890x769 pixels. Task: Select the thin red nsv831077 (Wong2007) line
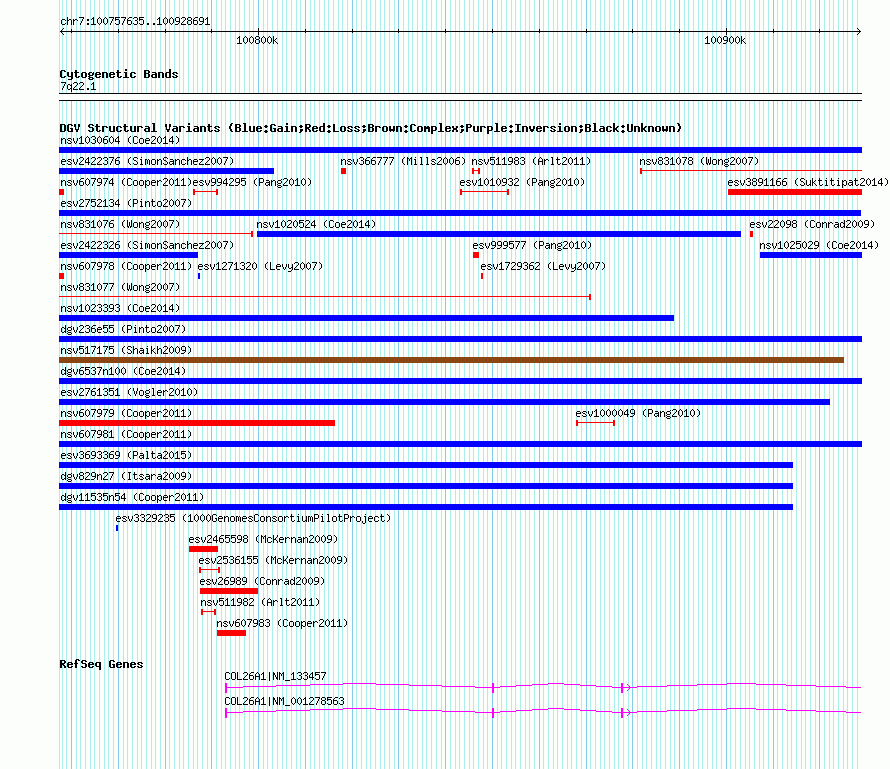(325, 297)
